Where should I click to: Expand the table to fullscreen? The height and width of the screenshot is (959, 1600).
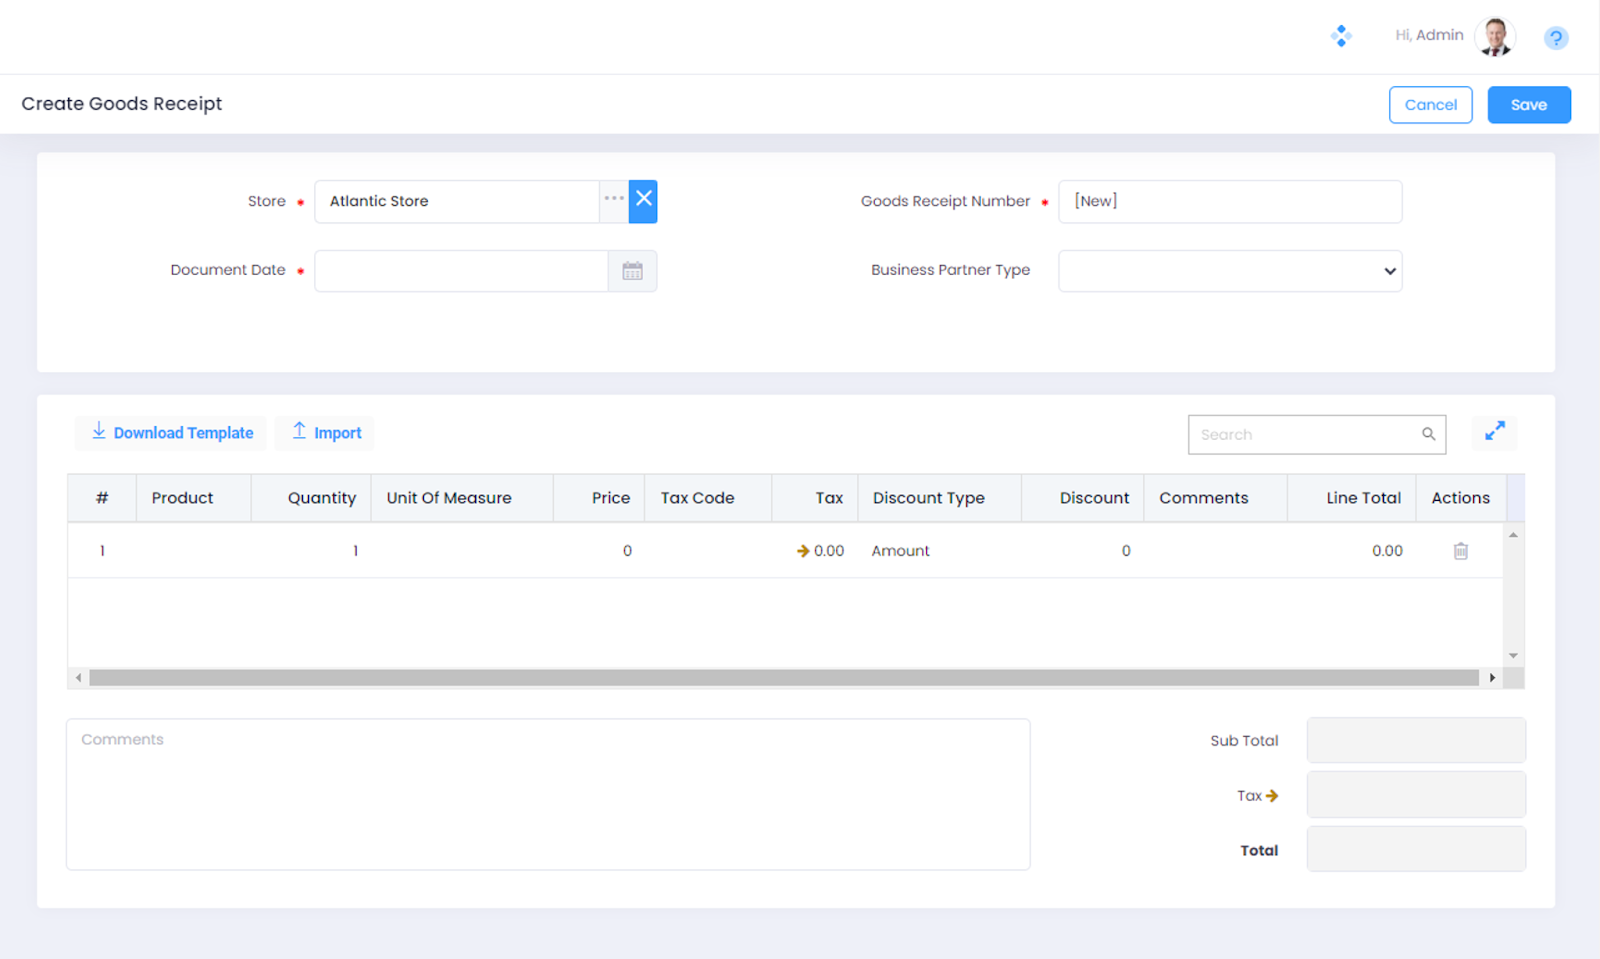tap(1494, 432)
